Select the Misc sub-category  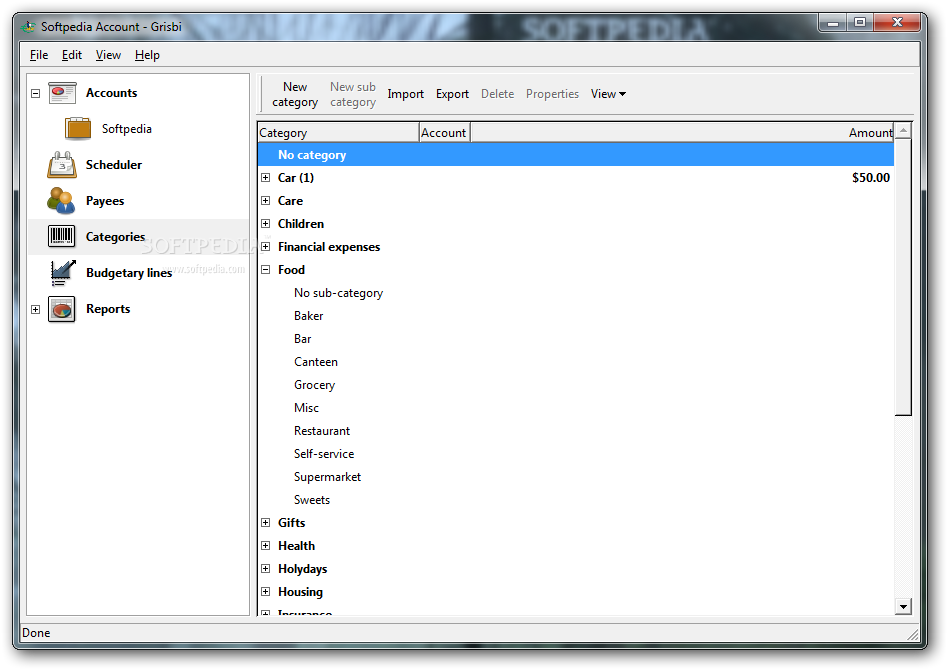(x=306, y=408)
